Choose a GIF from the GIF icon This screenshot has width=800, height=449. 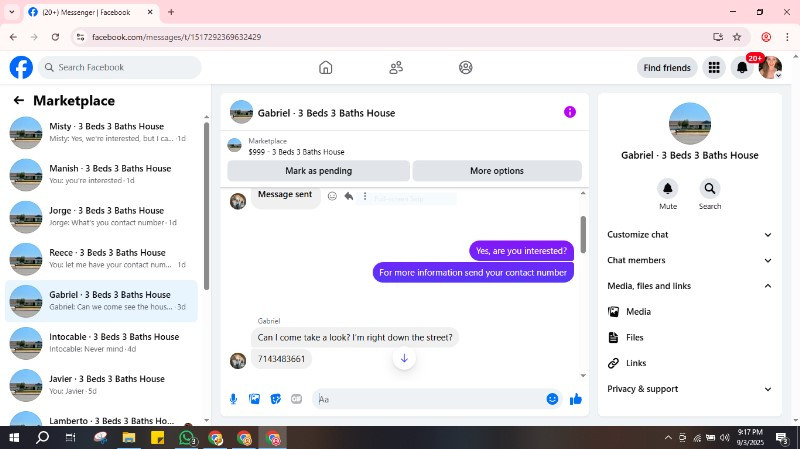pos(296,399)
